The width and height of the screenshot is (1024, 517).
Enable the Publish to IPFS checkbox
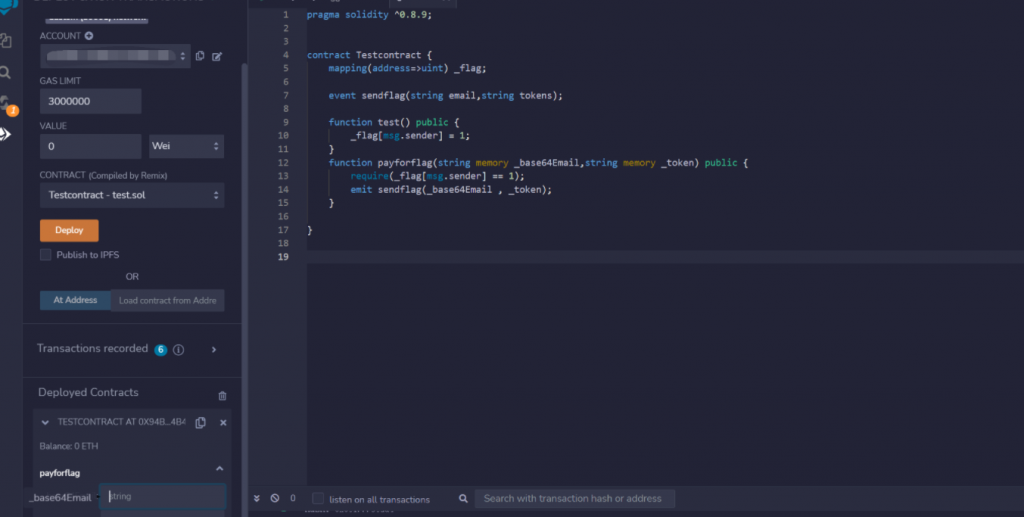coord(46,255)
